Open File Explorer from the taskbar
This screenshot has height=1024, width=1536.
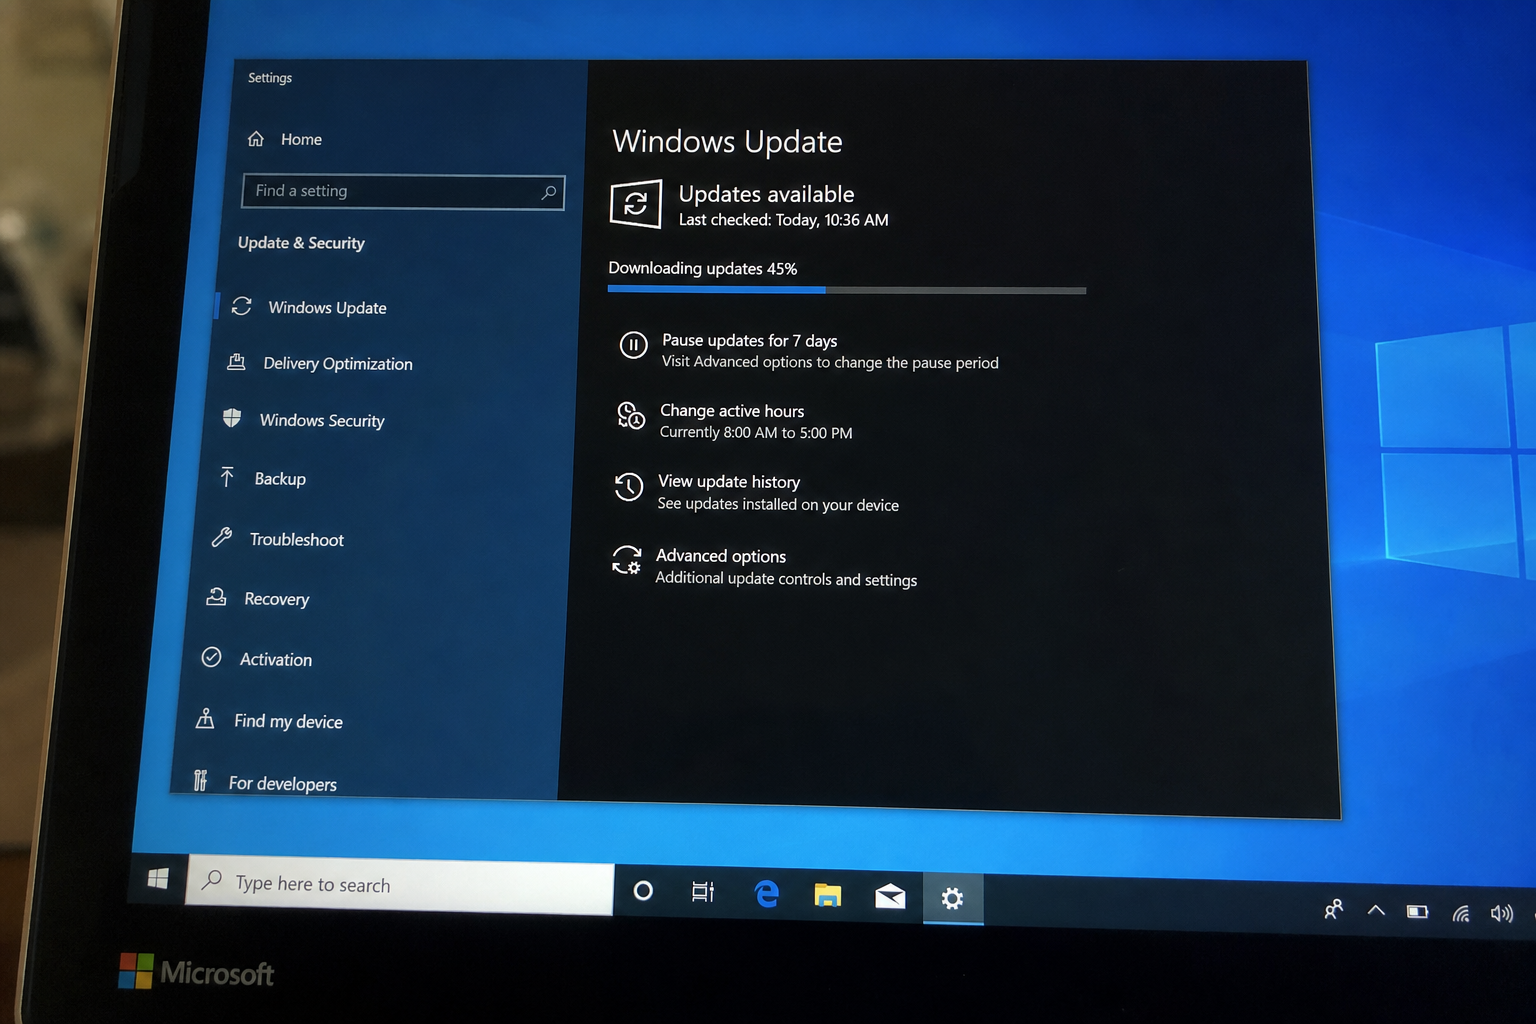point(827,895)
